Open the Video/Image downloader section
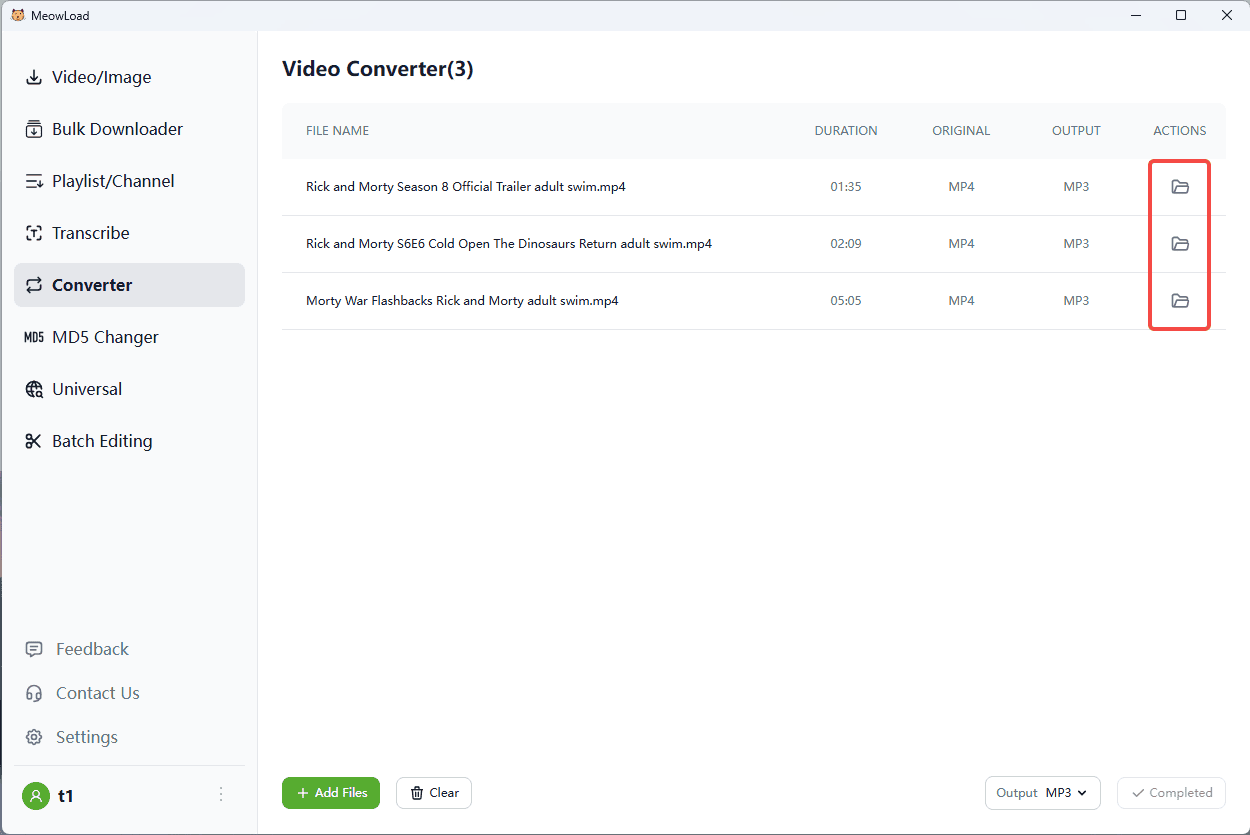1250x835 pixels. tap(101, 77)
